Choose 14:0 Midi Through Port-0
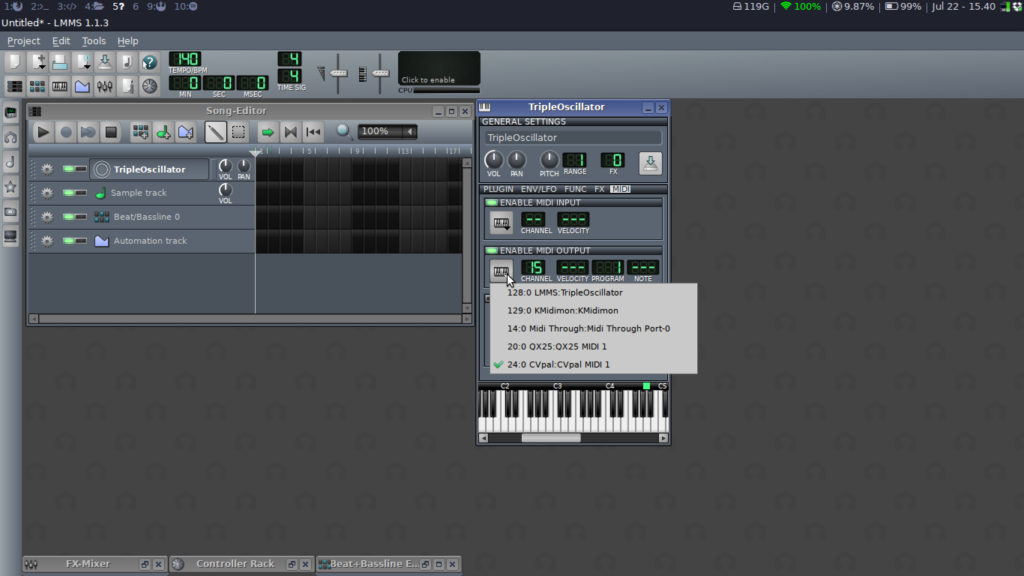Screen dimensions: 1024x576 pyautogui.click(x=593, y=328)
